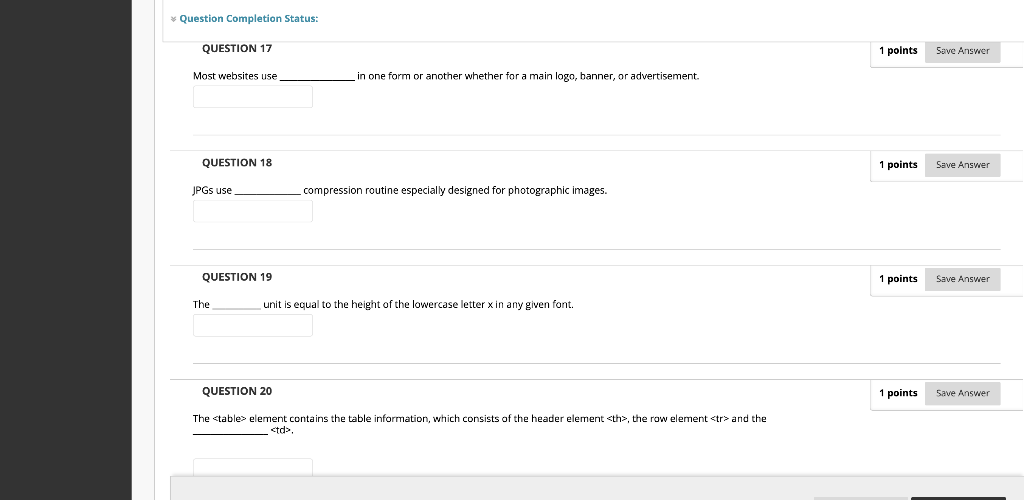1024x500 pixels.
Task: Collapse the Question Completion Status arrow
Action: [174, 19]
